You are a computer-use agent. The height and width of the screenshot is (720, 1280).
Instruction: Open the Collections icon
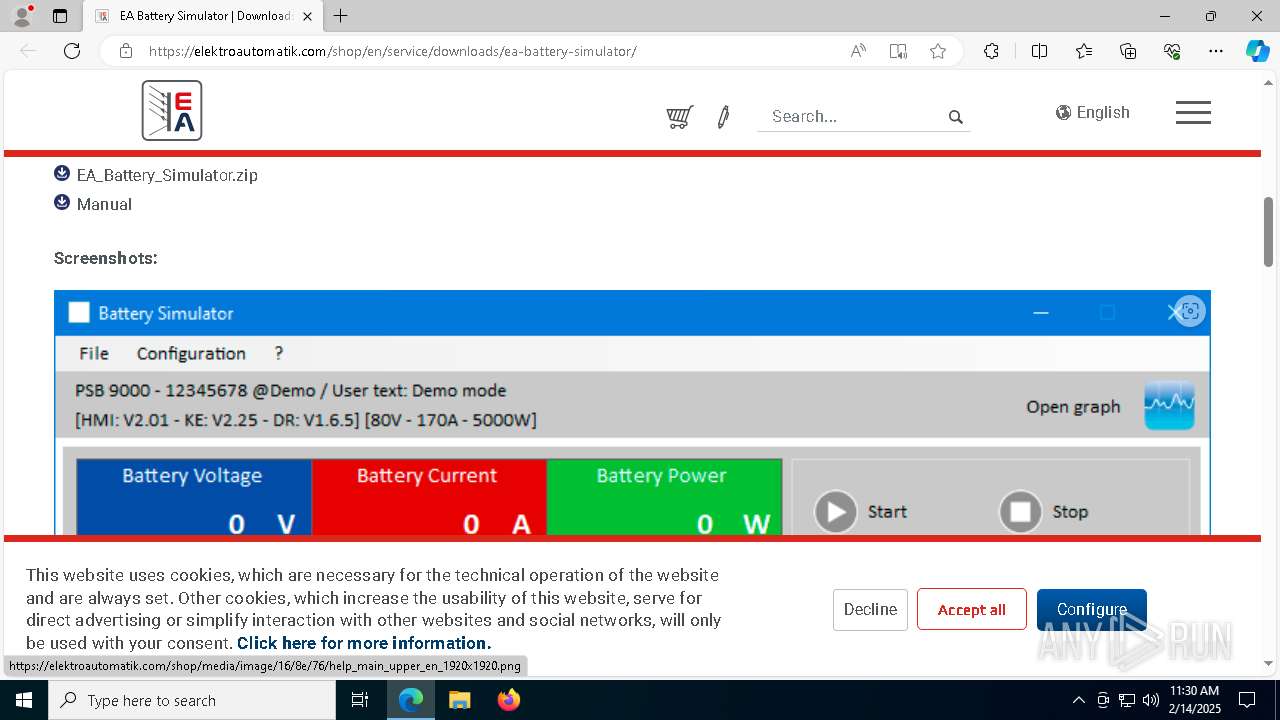1128,51
